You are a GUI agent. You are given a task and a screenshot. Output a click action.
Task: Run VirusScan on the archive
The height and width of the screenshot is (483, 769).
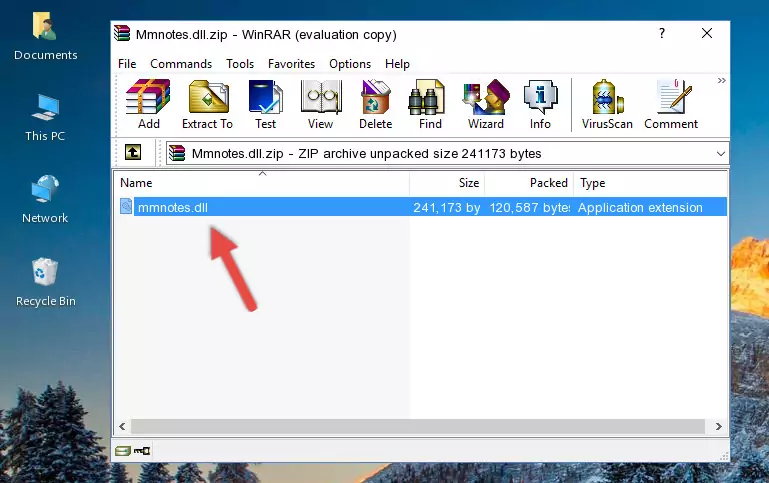coord(607,104)
